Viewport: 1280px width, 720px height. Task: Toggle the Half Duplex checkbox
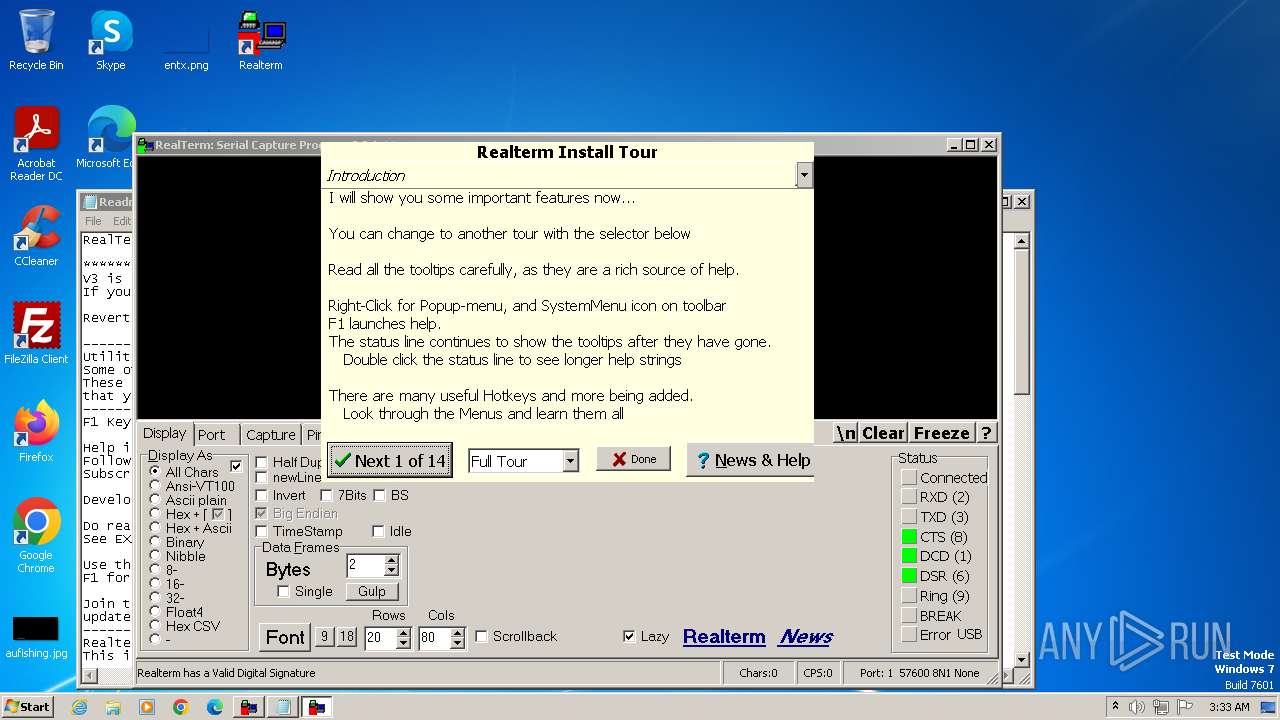pos(262,463)
